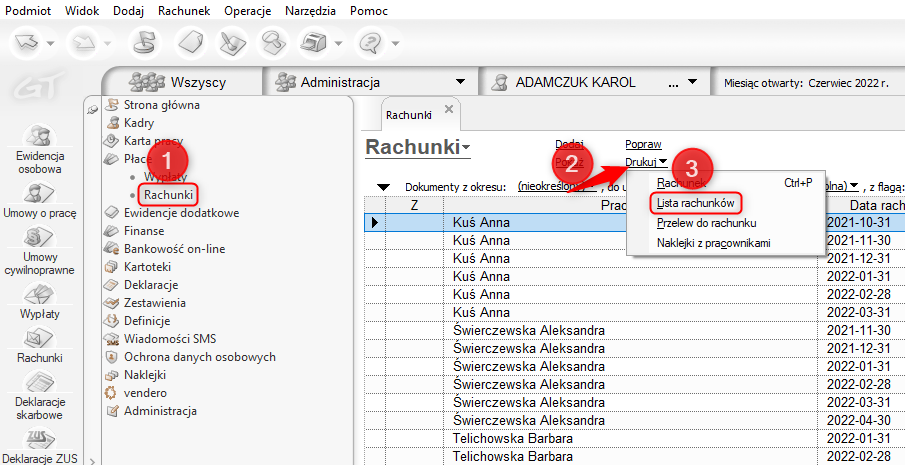
Task: Click the pin icon beside navigation tree
Action: click(x=92, y=110)
